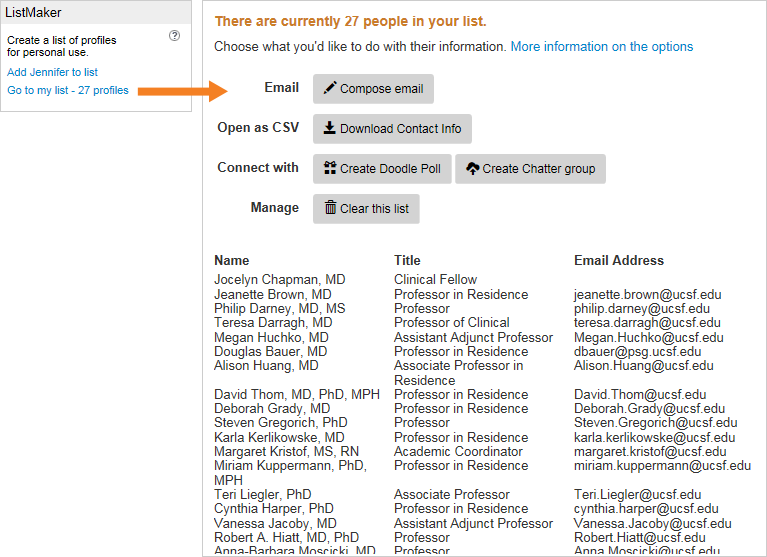Click email karla.kerlikowske@ucsf.edu
Viewport: 767px width, 557px height.
654,437
